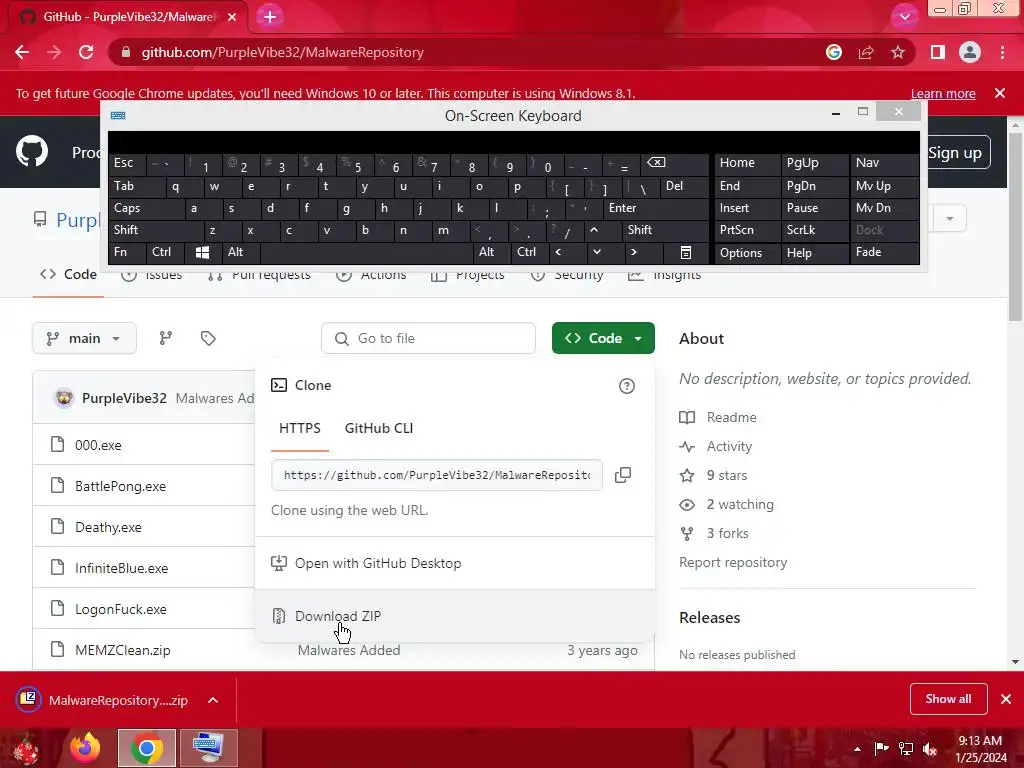Screen dimensions: 1024x768
Task: Expand MalwareRepository zip download options chevron
Action: click(213, 700)
